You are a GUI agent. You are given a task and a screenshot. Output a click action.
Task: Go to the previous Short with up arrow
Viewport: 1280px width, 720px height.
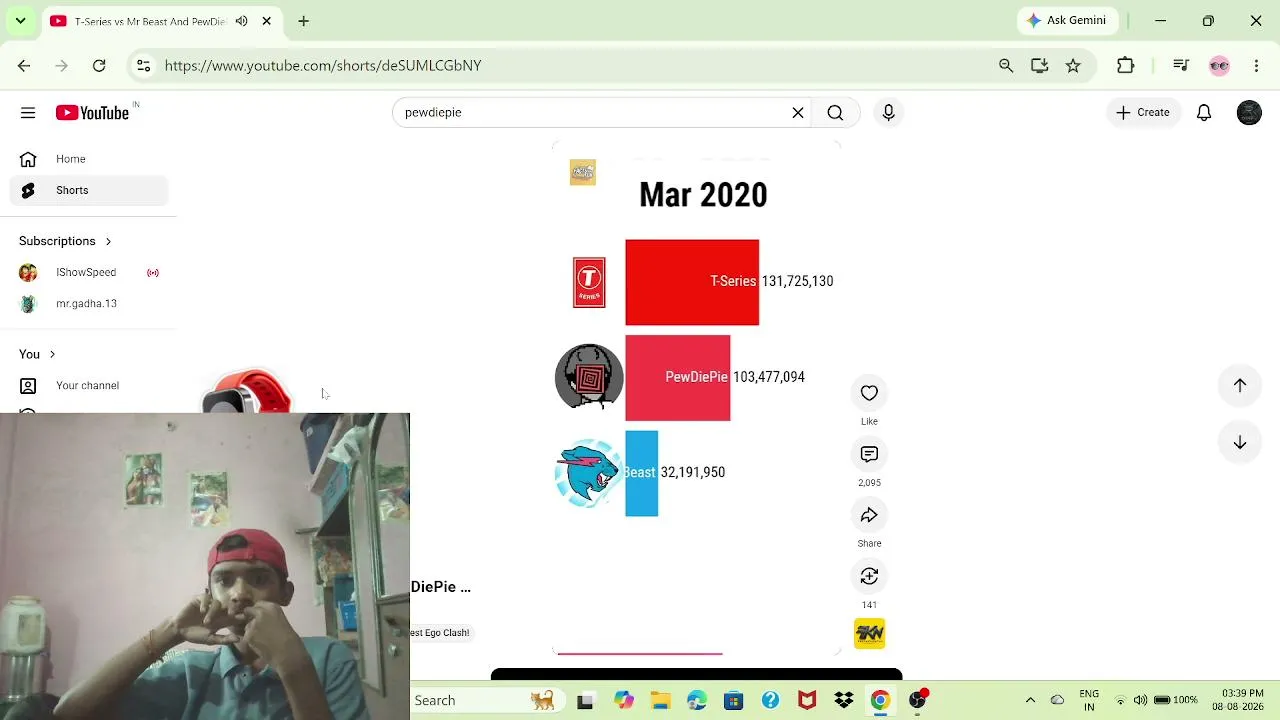pyautogui.click(x=1240, y=385)
